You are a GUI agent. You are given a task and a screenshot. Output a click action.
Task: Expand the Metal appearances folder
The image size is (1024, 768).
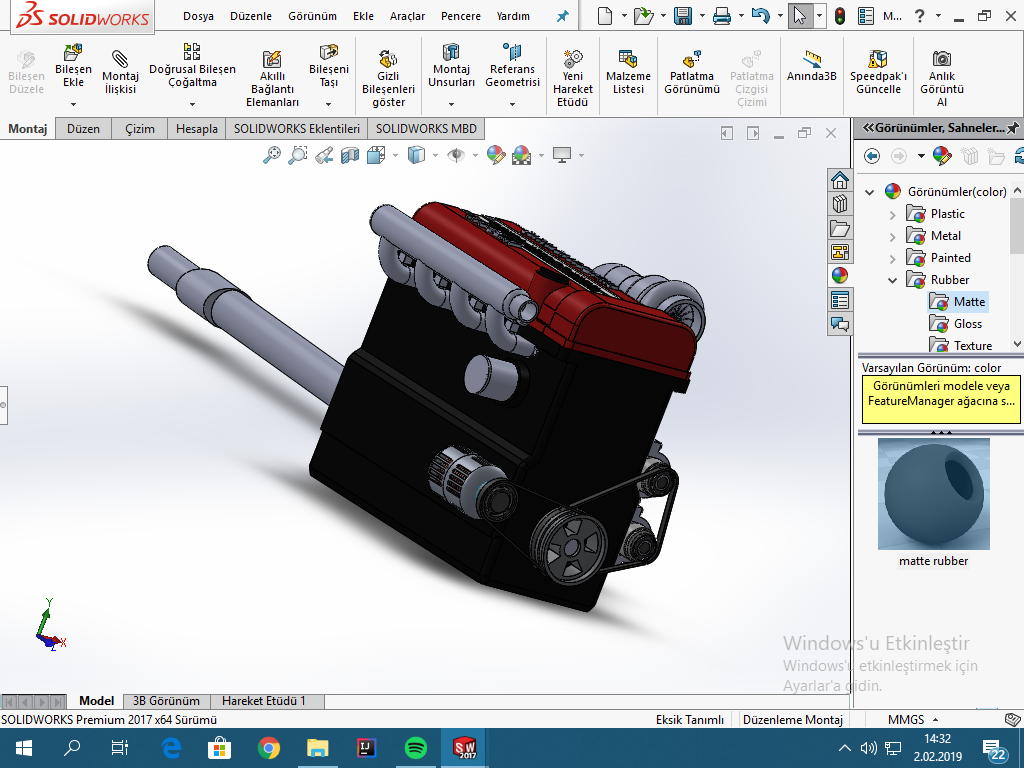click(x=893, y=236)
